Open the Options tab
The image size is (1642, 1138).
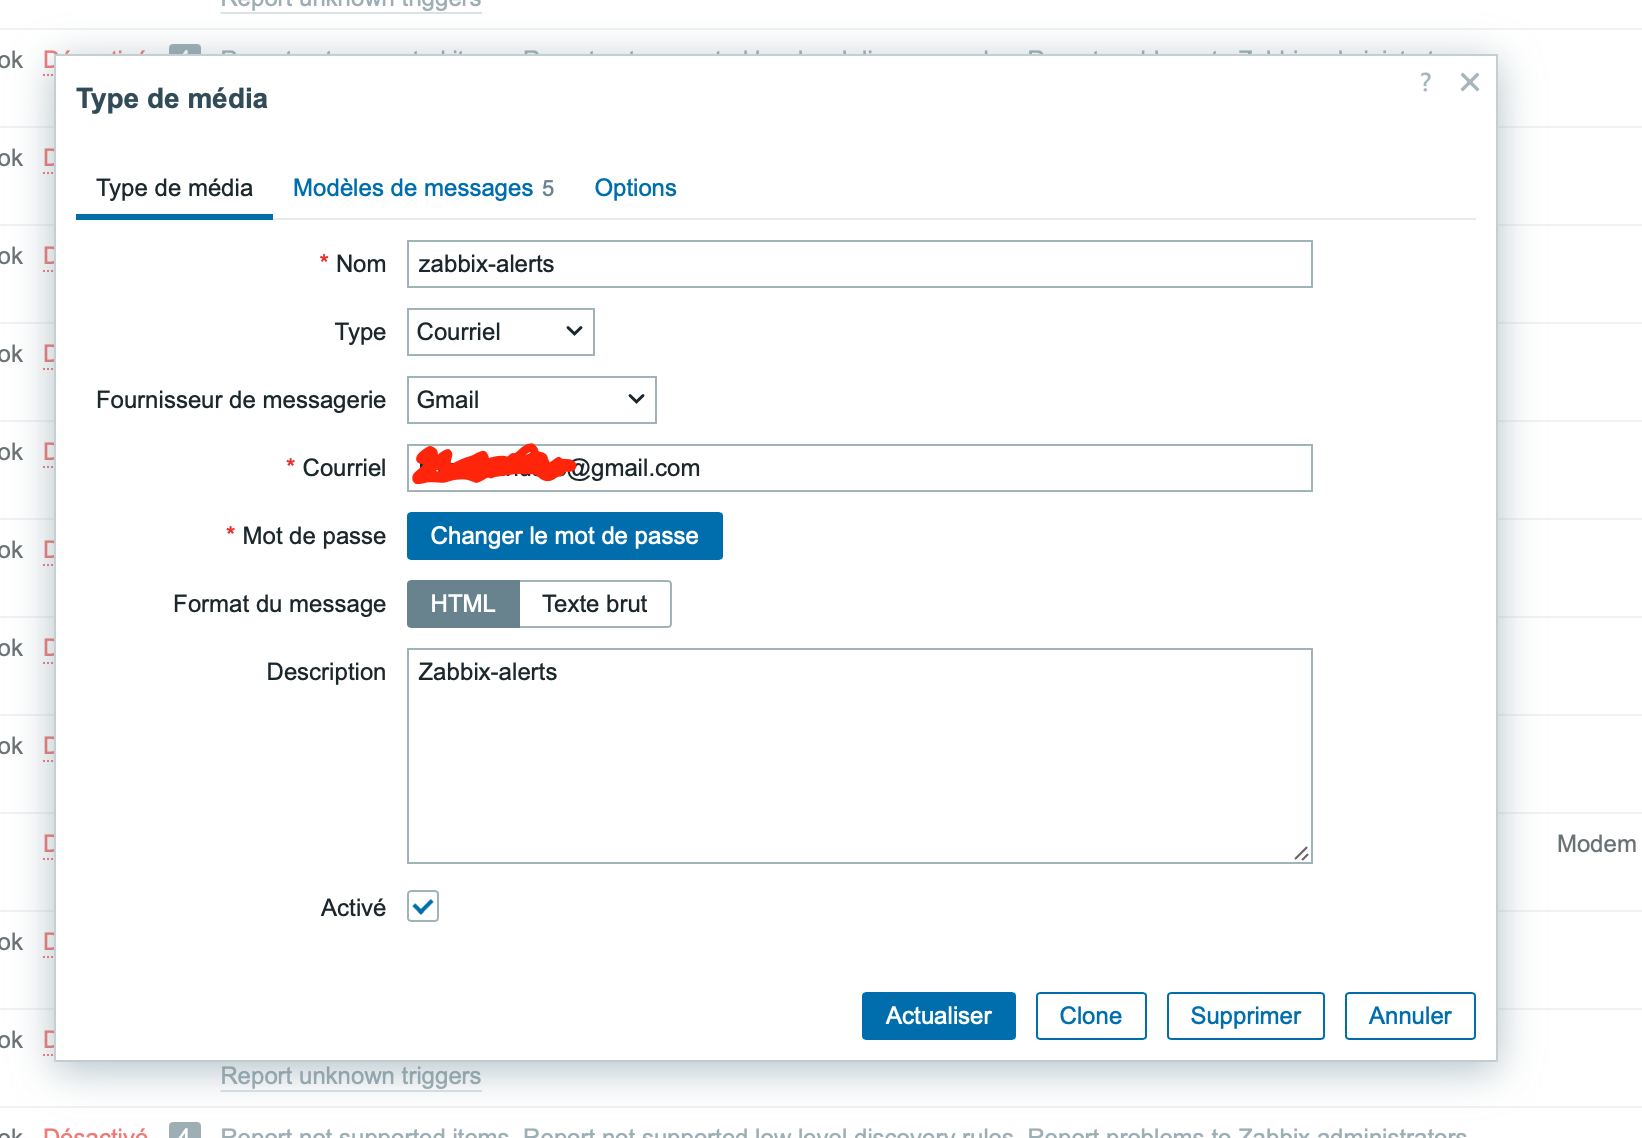click(635, 188)
